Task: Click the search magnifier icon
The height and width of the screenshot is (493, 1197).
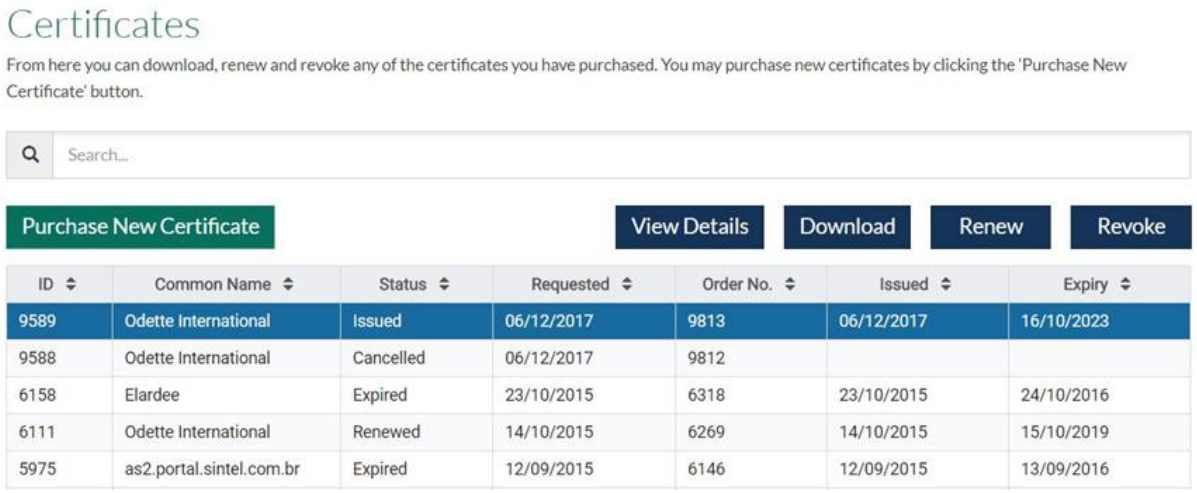Action: click(x=30, y=155)
